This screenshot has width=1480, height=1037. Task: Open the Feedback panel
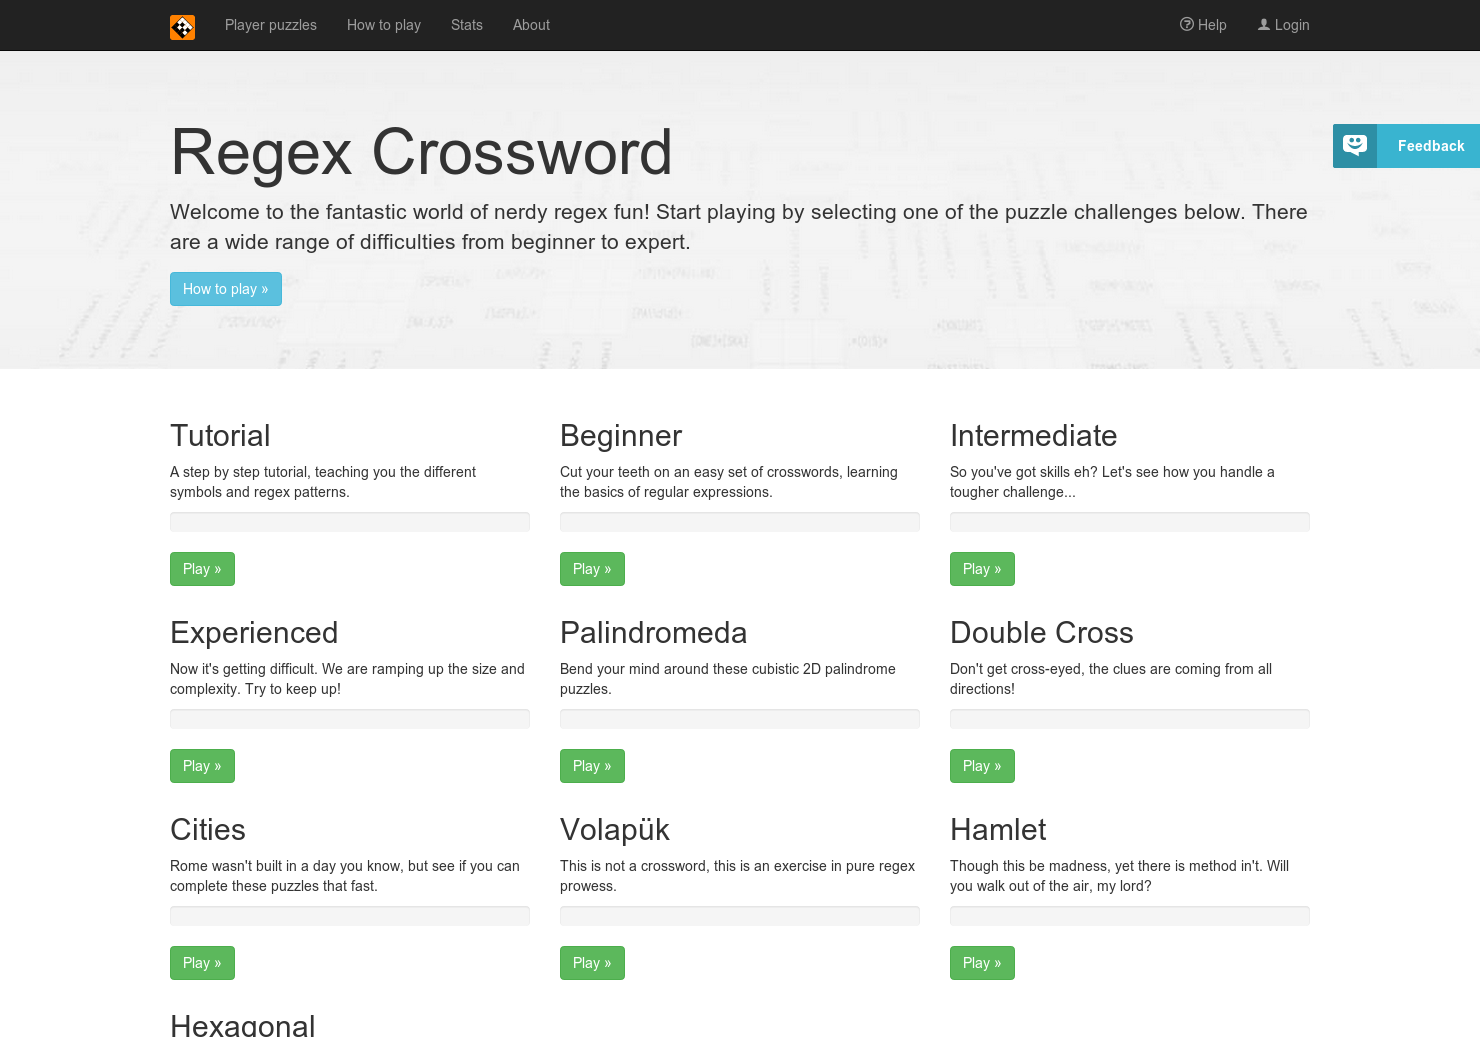pos(1429,146)
